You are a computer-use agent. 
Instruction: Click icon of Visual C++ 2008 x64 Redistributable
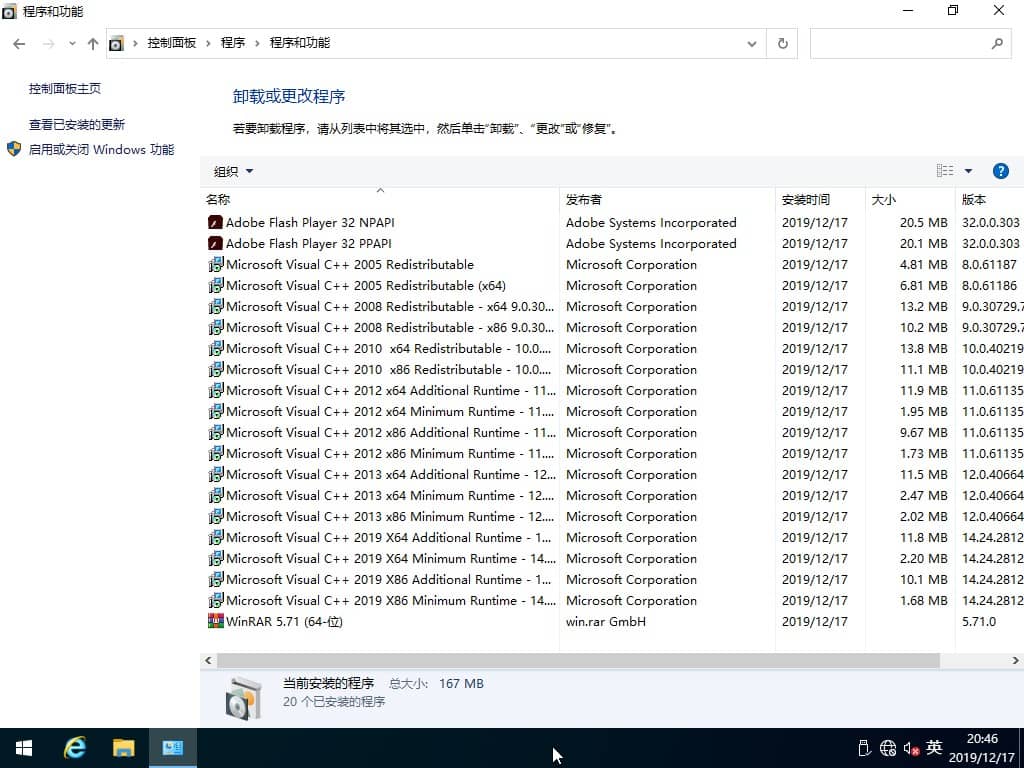[215, 306]
